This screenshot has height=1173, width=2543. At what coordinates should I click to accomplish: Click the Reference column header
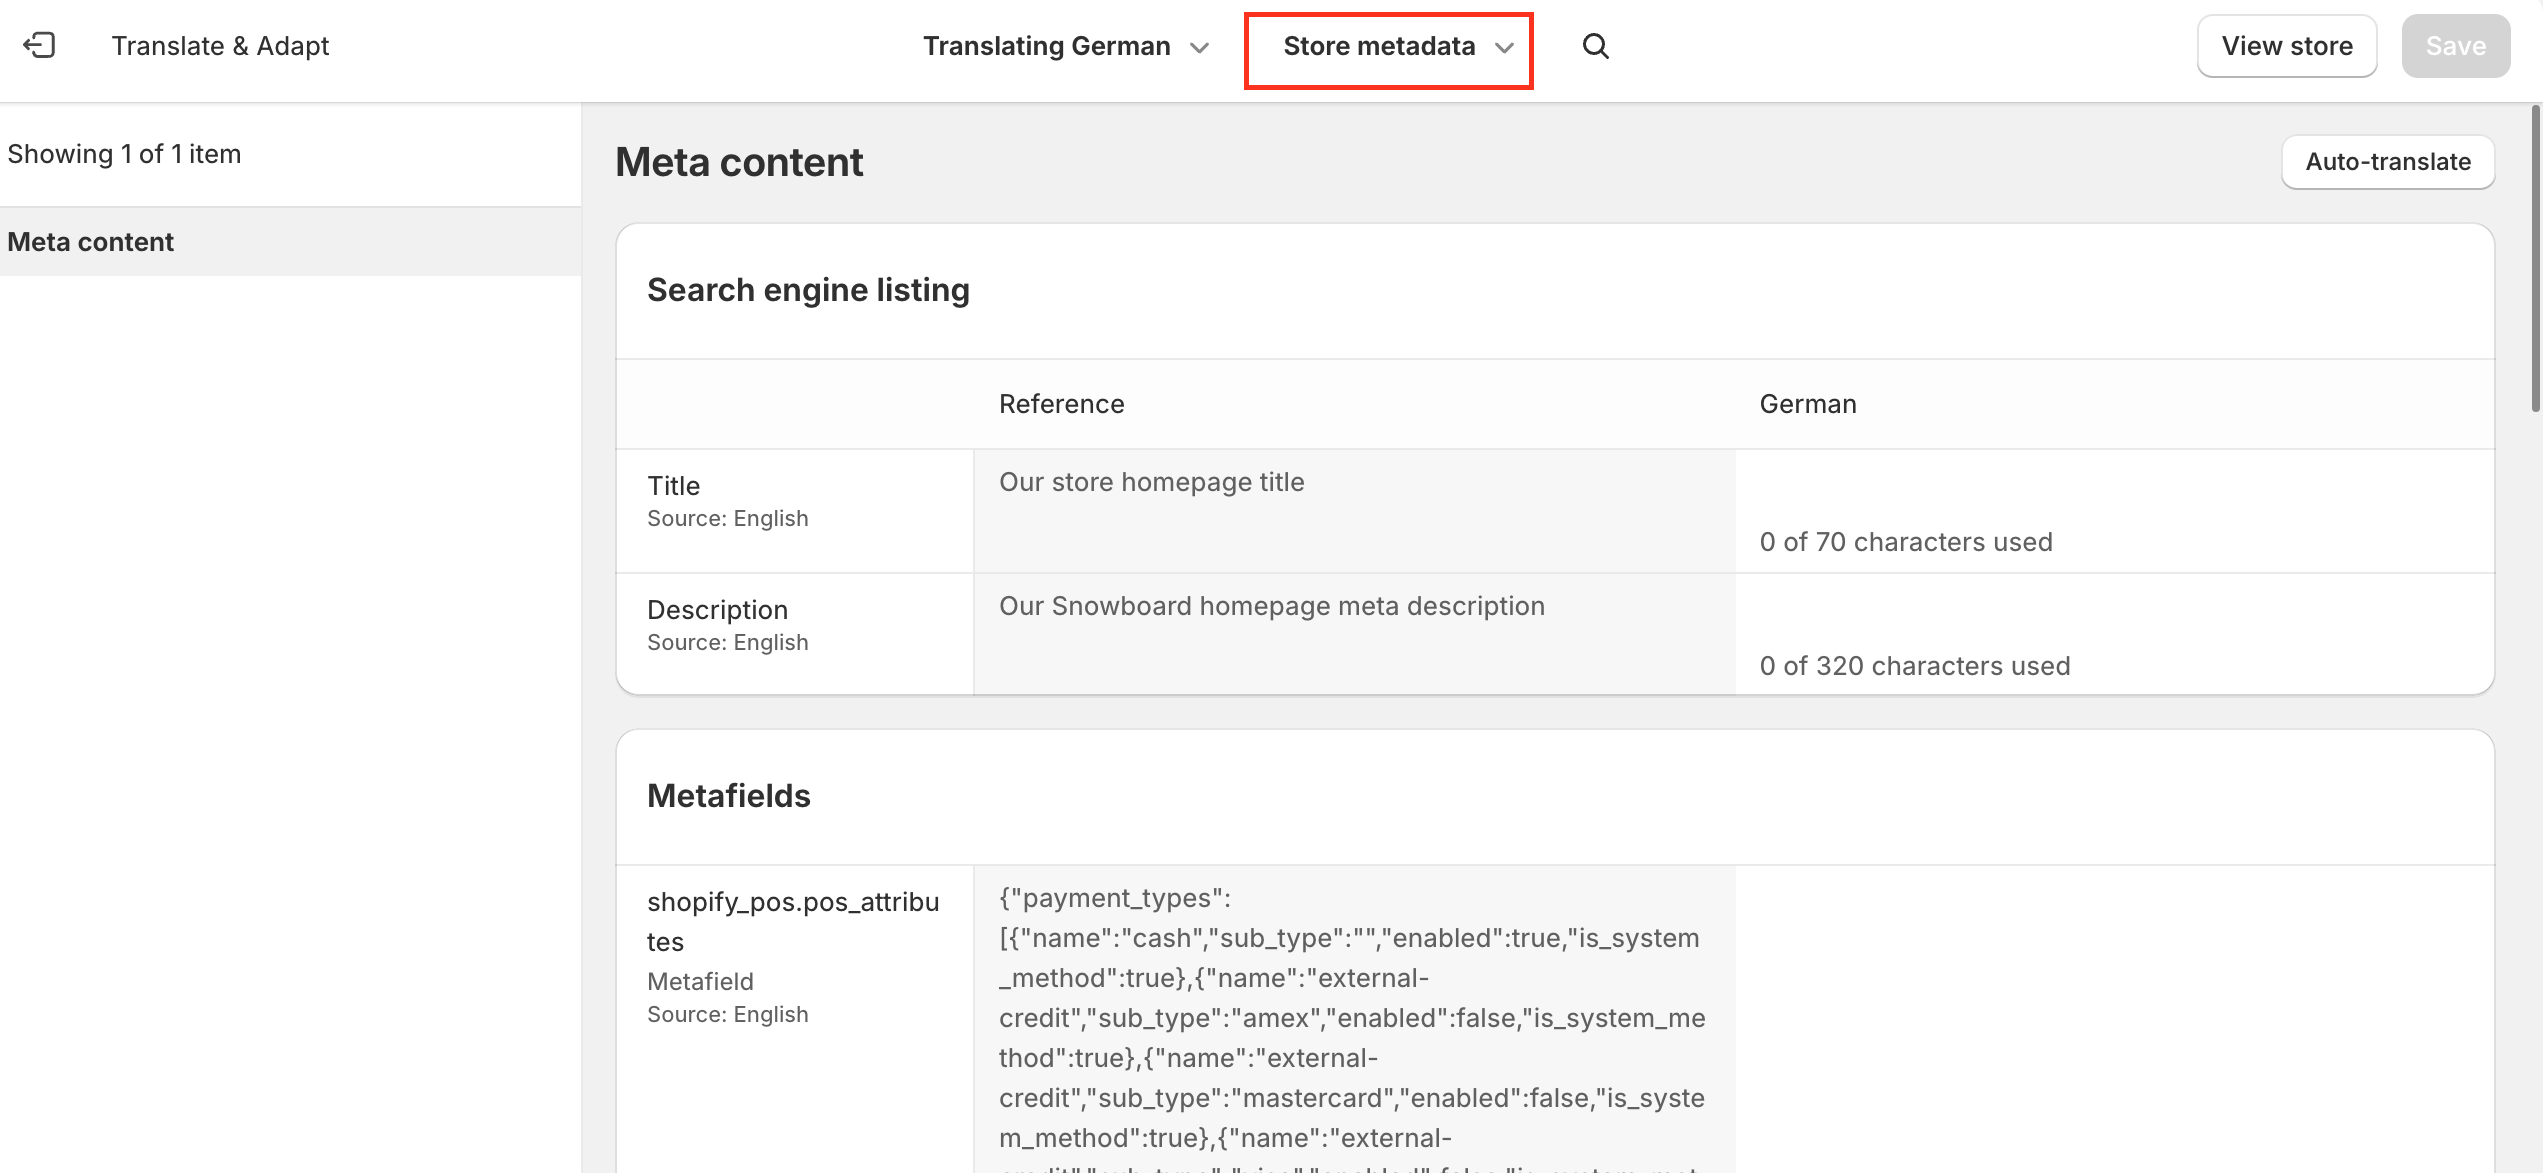click(1061, 404)
